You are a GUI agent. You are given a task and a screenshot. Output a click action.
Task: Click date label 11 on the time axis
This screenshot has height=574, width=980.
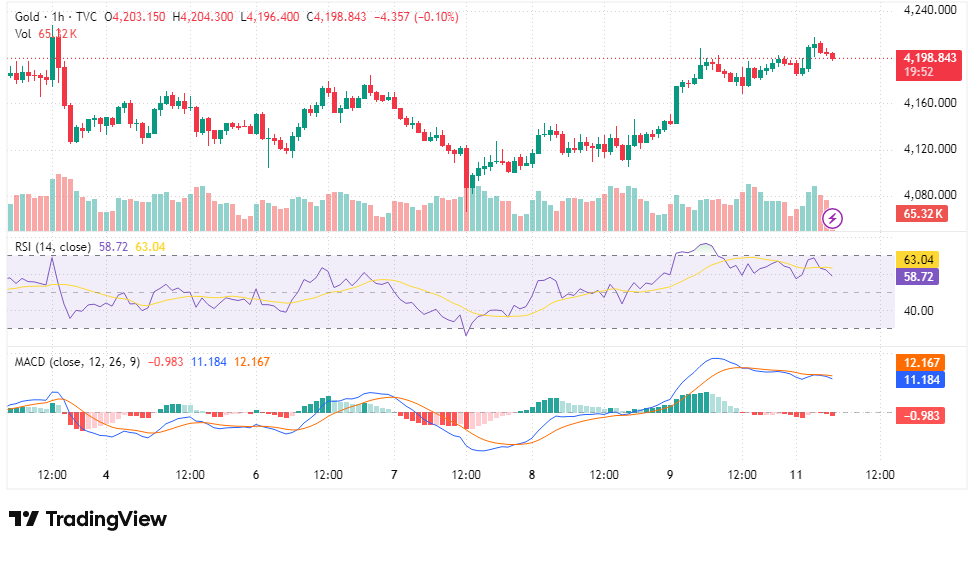click(x=796, y=475)
